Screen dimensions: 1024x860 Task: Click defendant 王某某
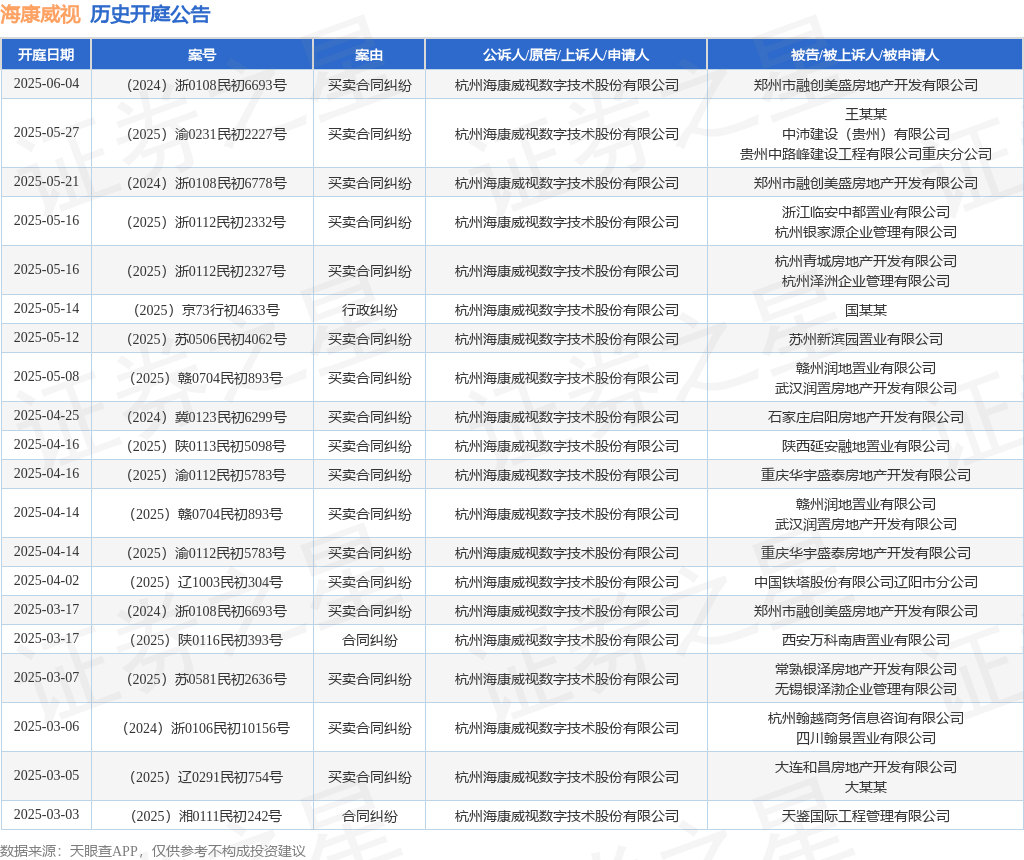click(865, 114)
